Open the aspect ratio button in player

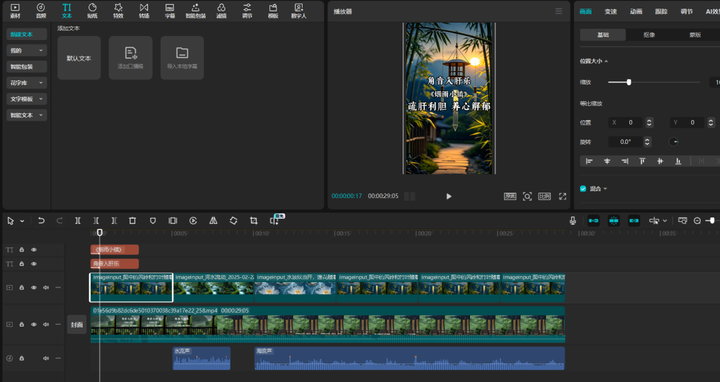[x=545, y=197]
